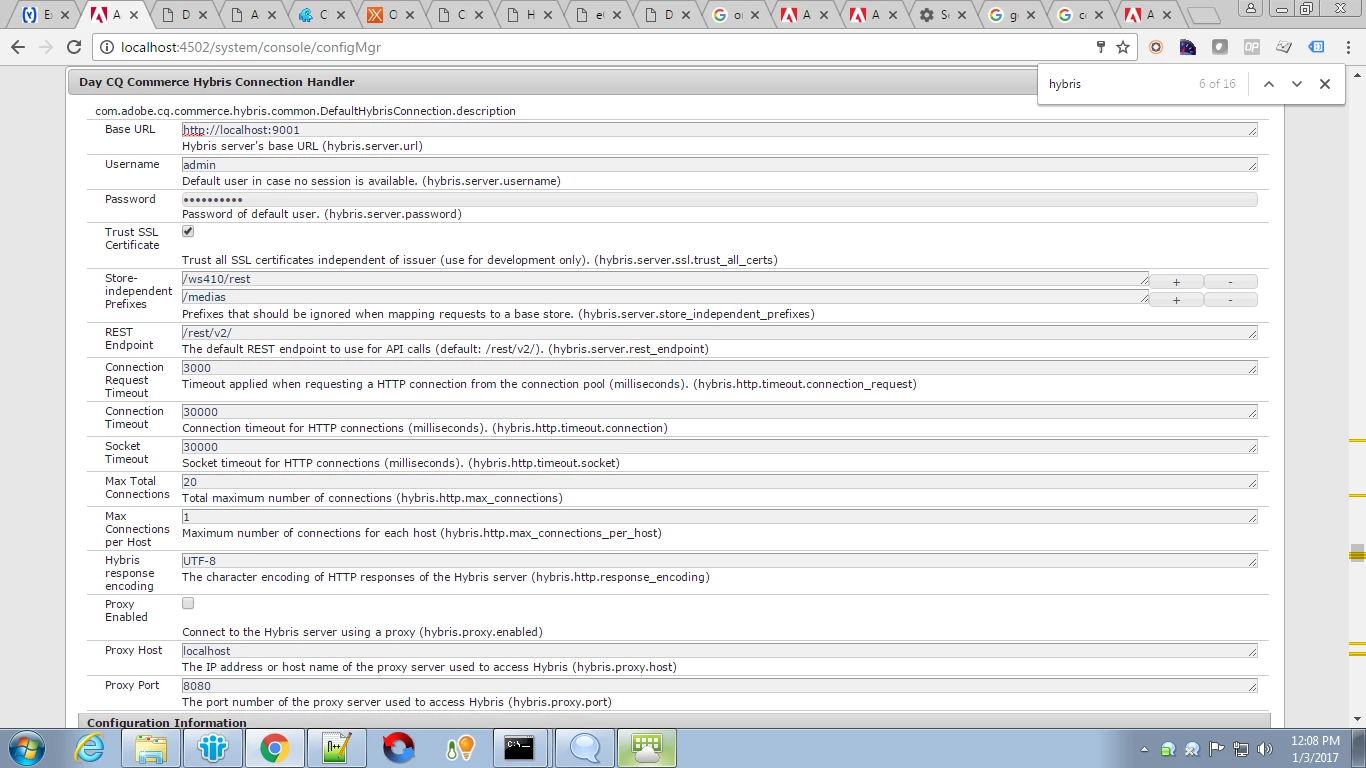Image resolution: width=1366 pixels, height=768 pixels.
Task: Show hidden system tray icons
Action: [1144, 749]
